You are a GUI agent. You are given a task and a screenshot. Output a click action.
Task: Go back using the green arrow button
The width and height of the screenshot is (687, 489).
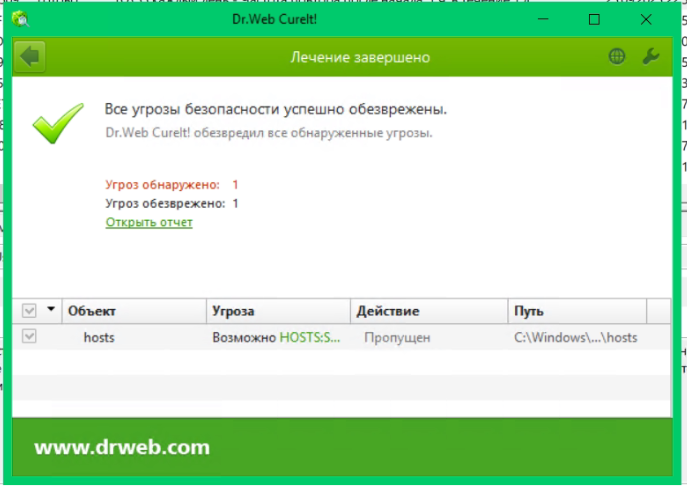[30, 57]
